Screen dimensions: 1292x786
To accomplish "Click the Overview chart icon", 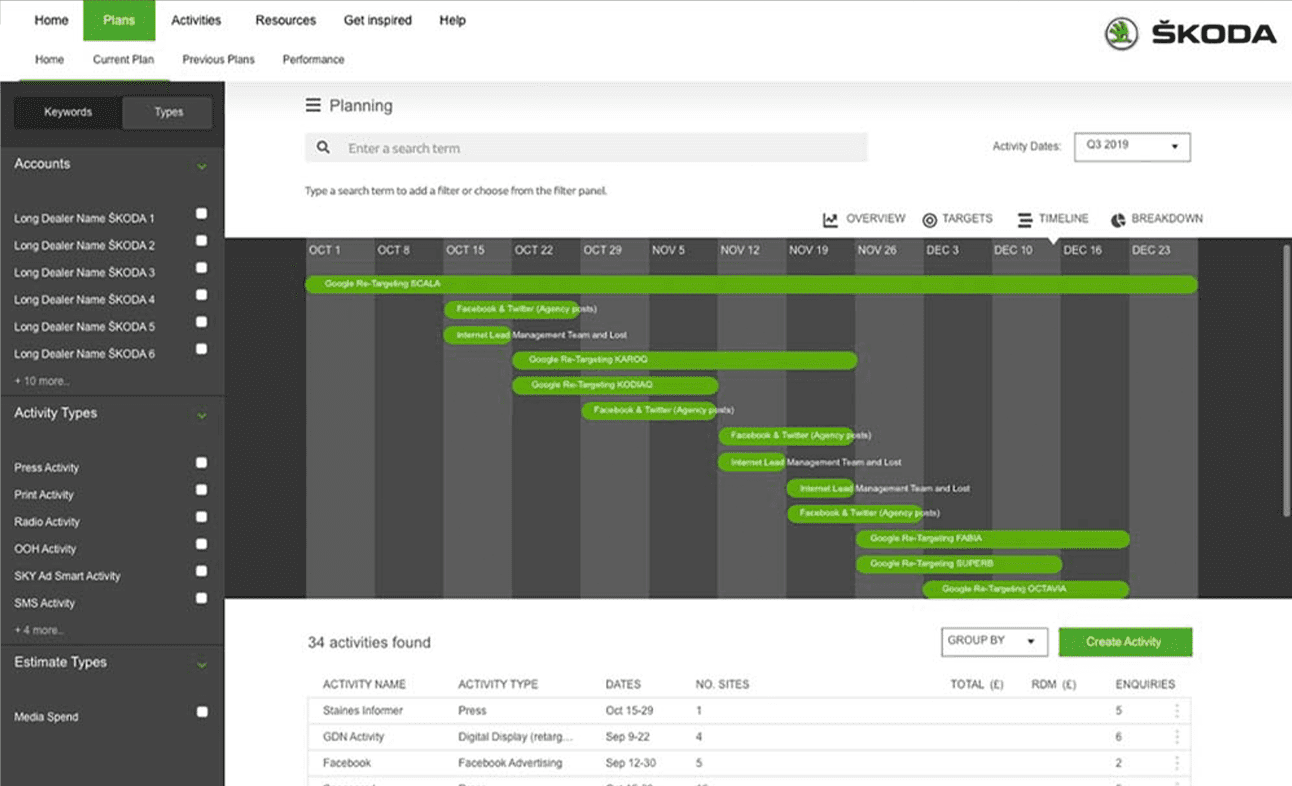I will [830, 219].
